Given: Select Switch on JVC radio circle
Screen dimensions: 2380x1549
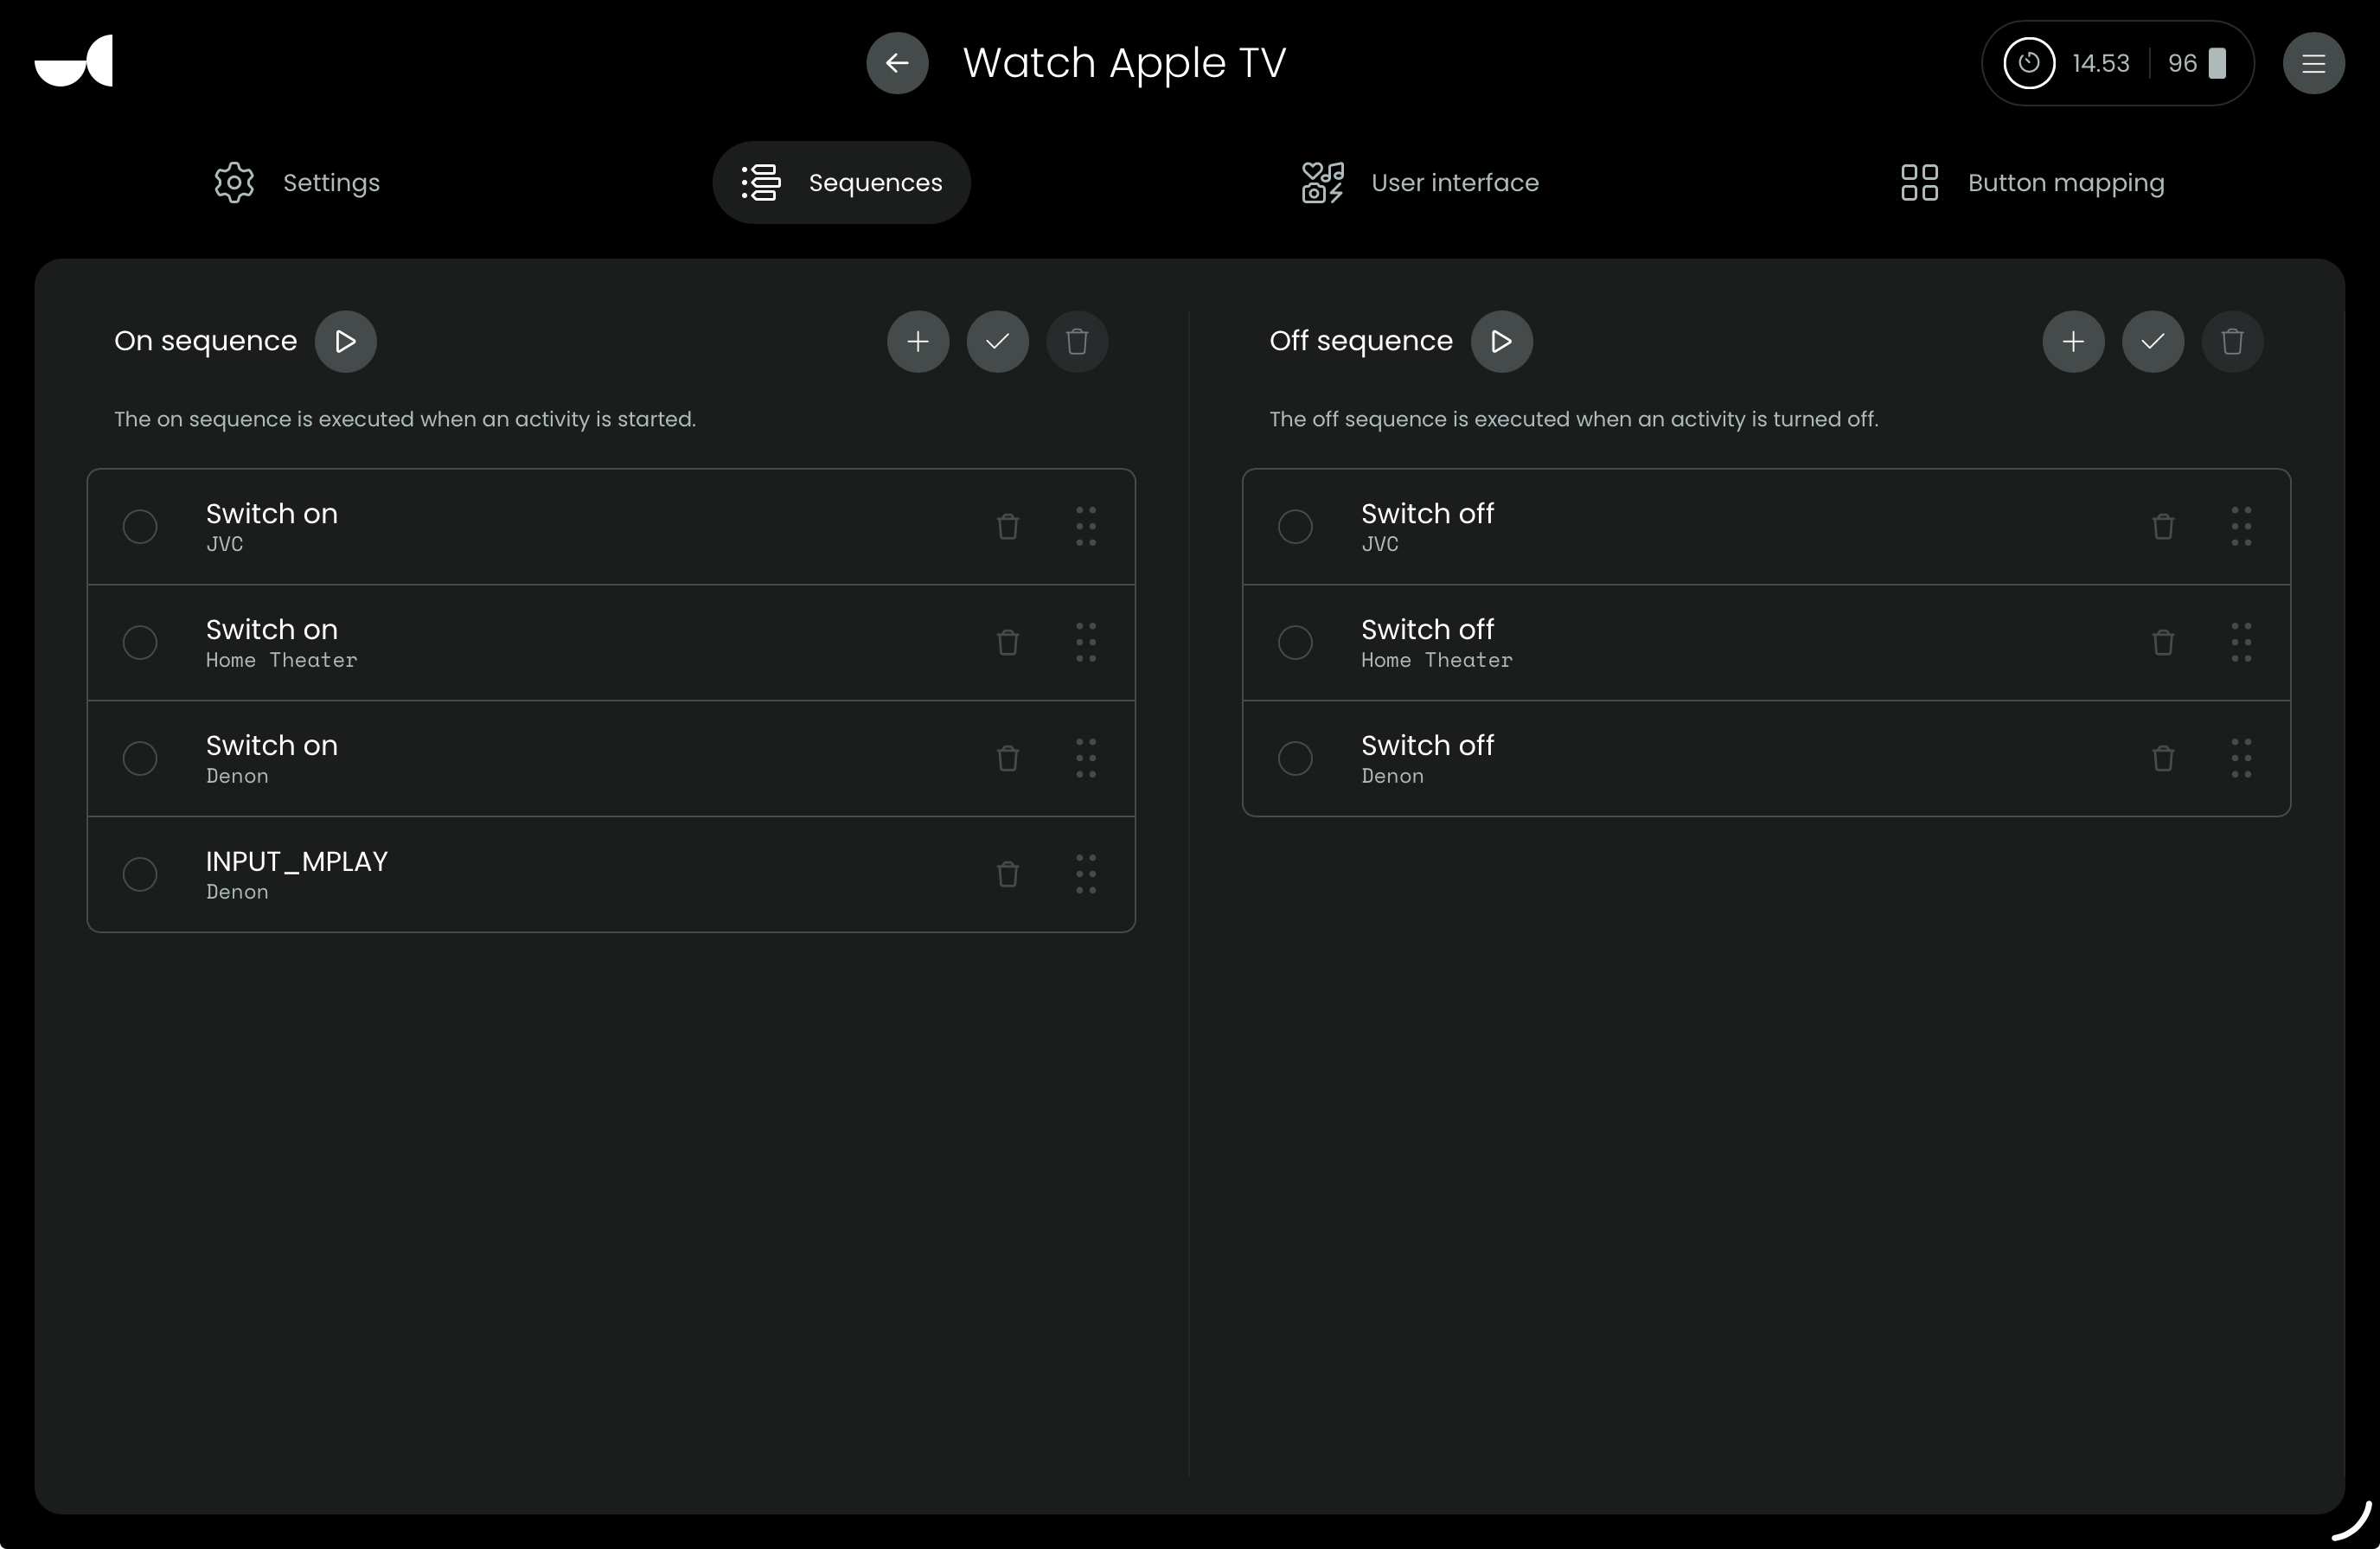Looking at the screenshot, I should coord(140,526).
